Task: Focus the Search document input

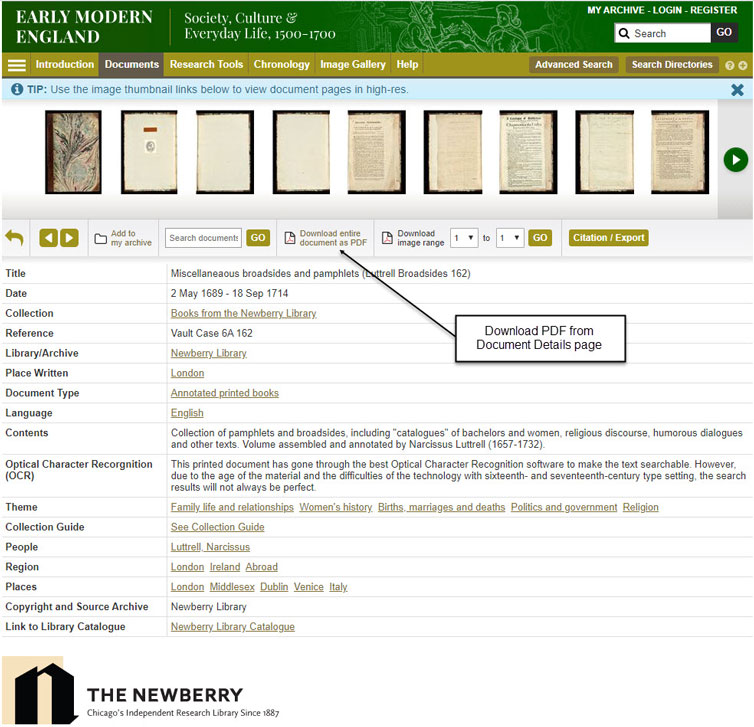Action: point(203,238)
